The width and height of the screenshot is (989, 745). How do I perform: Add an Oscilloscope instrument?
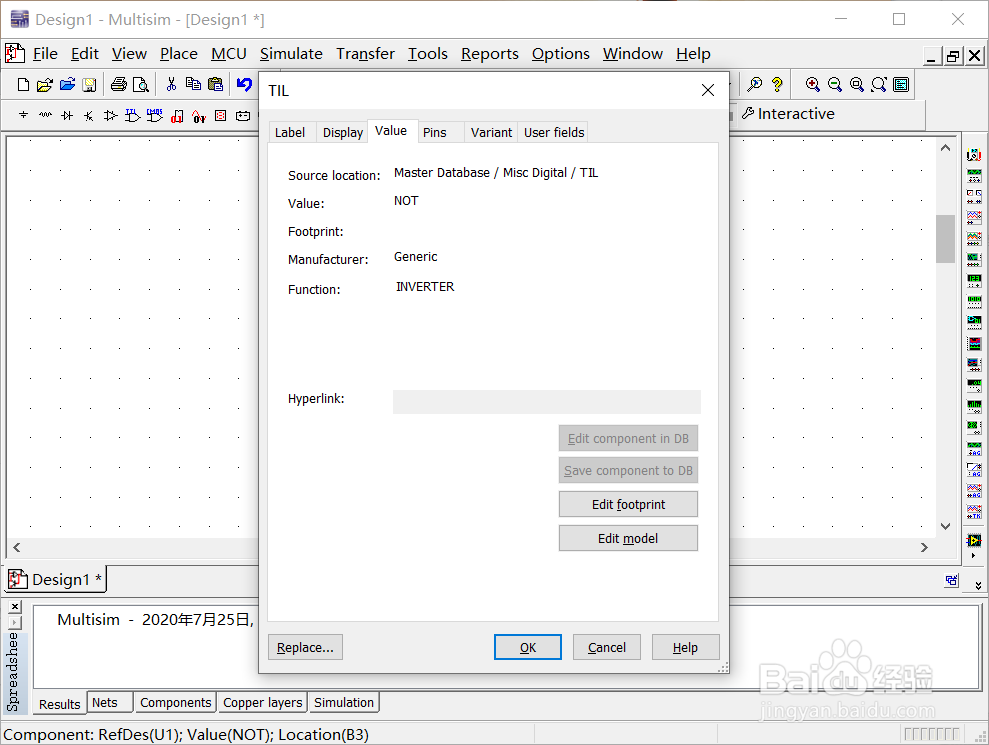point(974,218)
